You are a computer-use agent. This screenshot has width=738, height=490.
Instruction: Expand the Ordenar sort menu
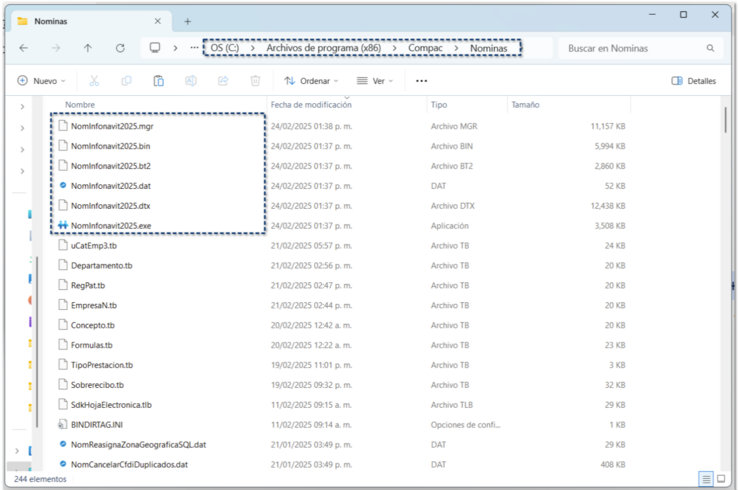click(311, 81)
